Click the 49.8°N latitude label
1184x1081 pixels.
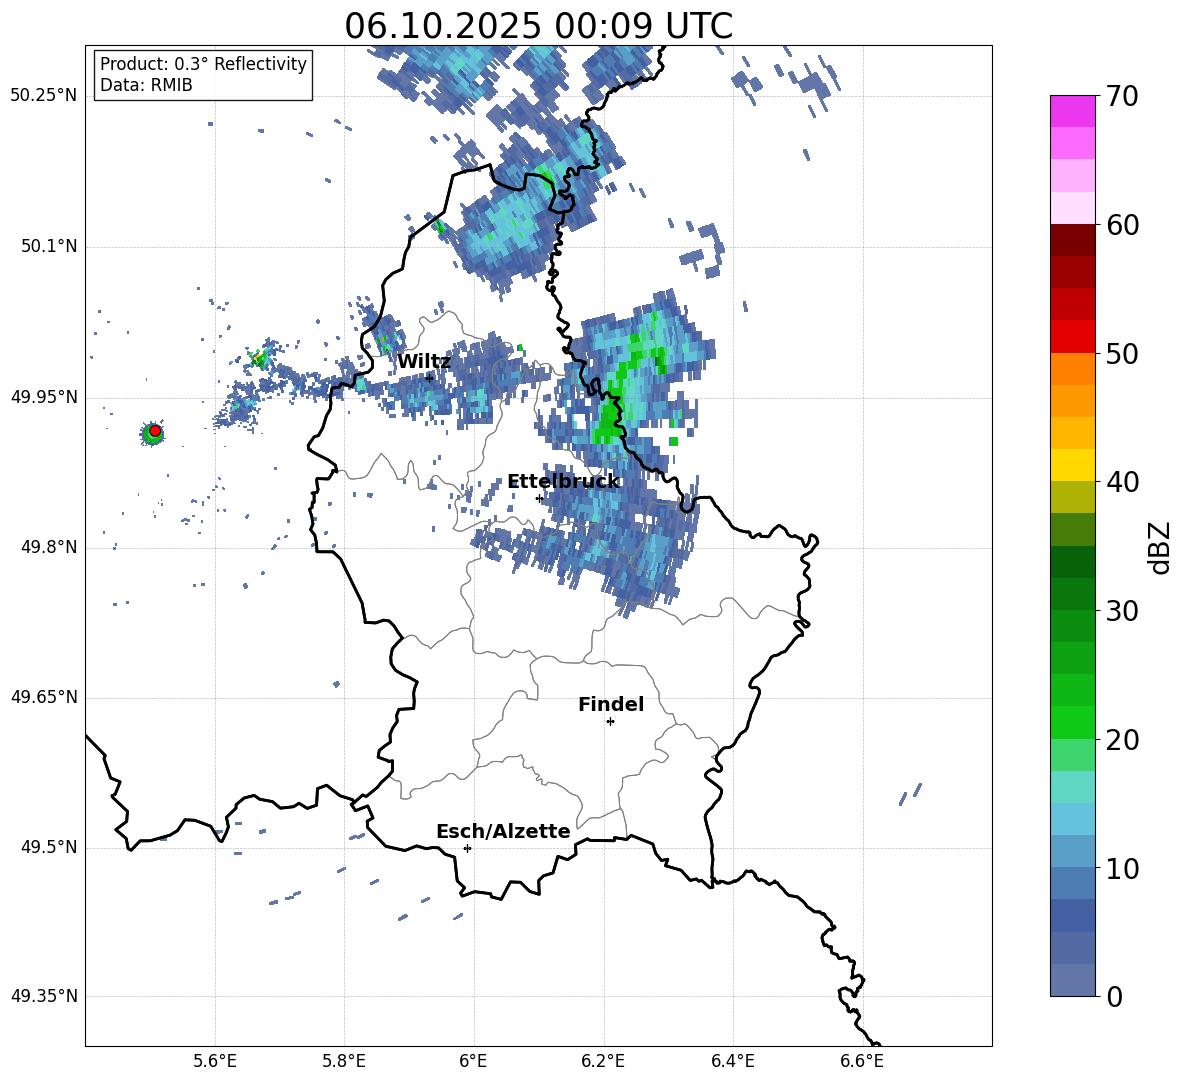click(x=48, y=547)
